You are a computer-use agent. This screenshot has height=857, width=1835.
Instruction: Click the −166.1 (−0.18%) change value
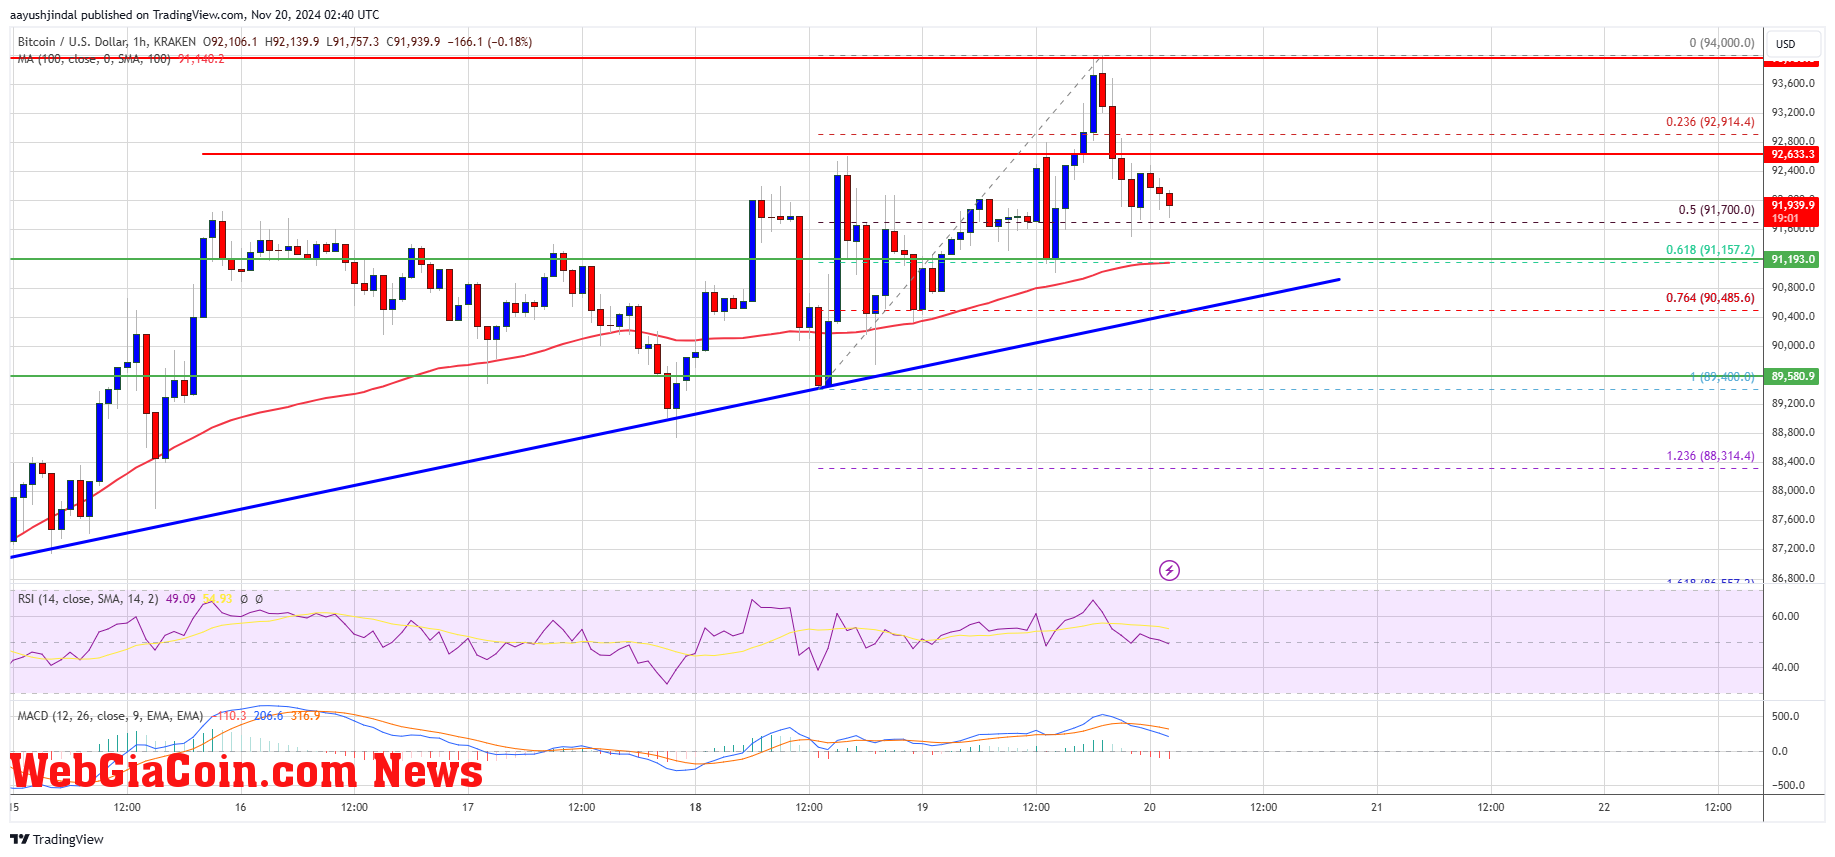coord(489,42)
